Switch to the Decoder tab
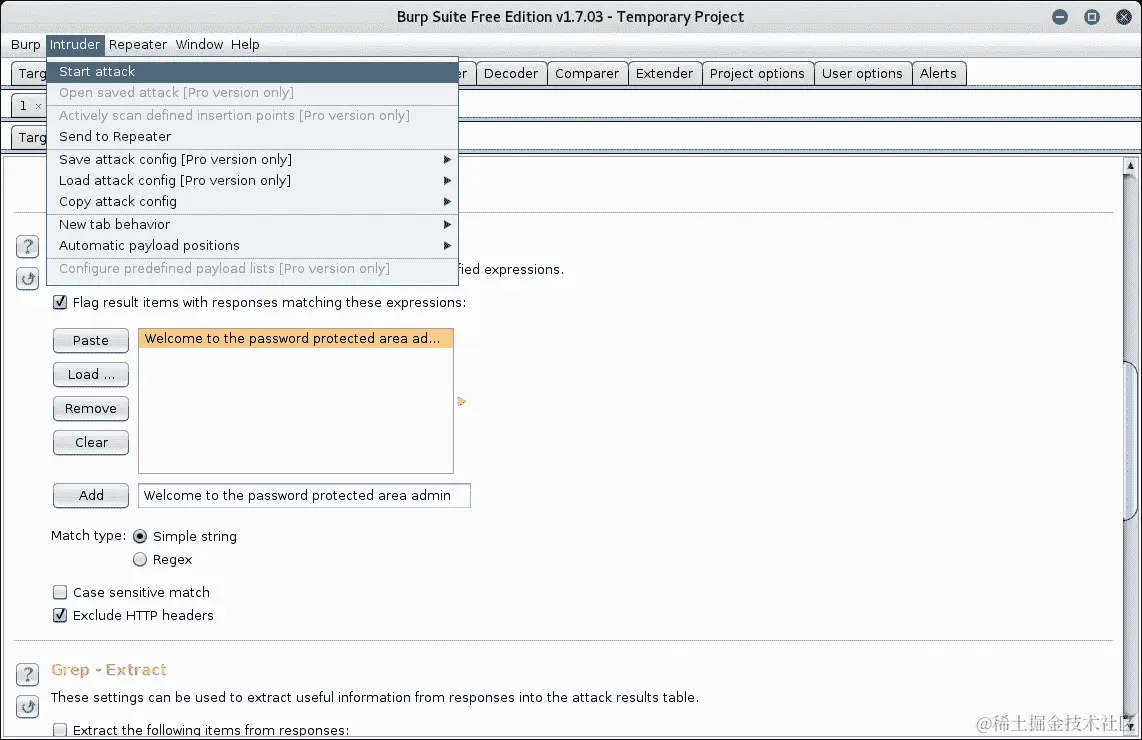This screenshot has width=1142, height=740. (x=511, y=74)
